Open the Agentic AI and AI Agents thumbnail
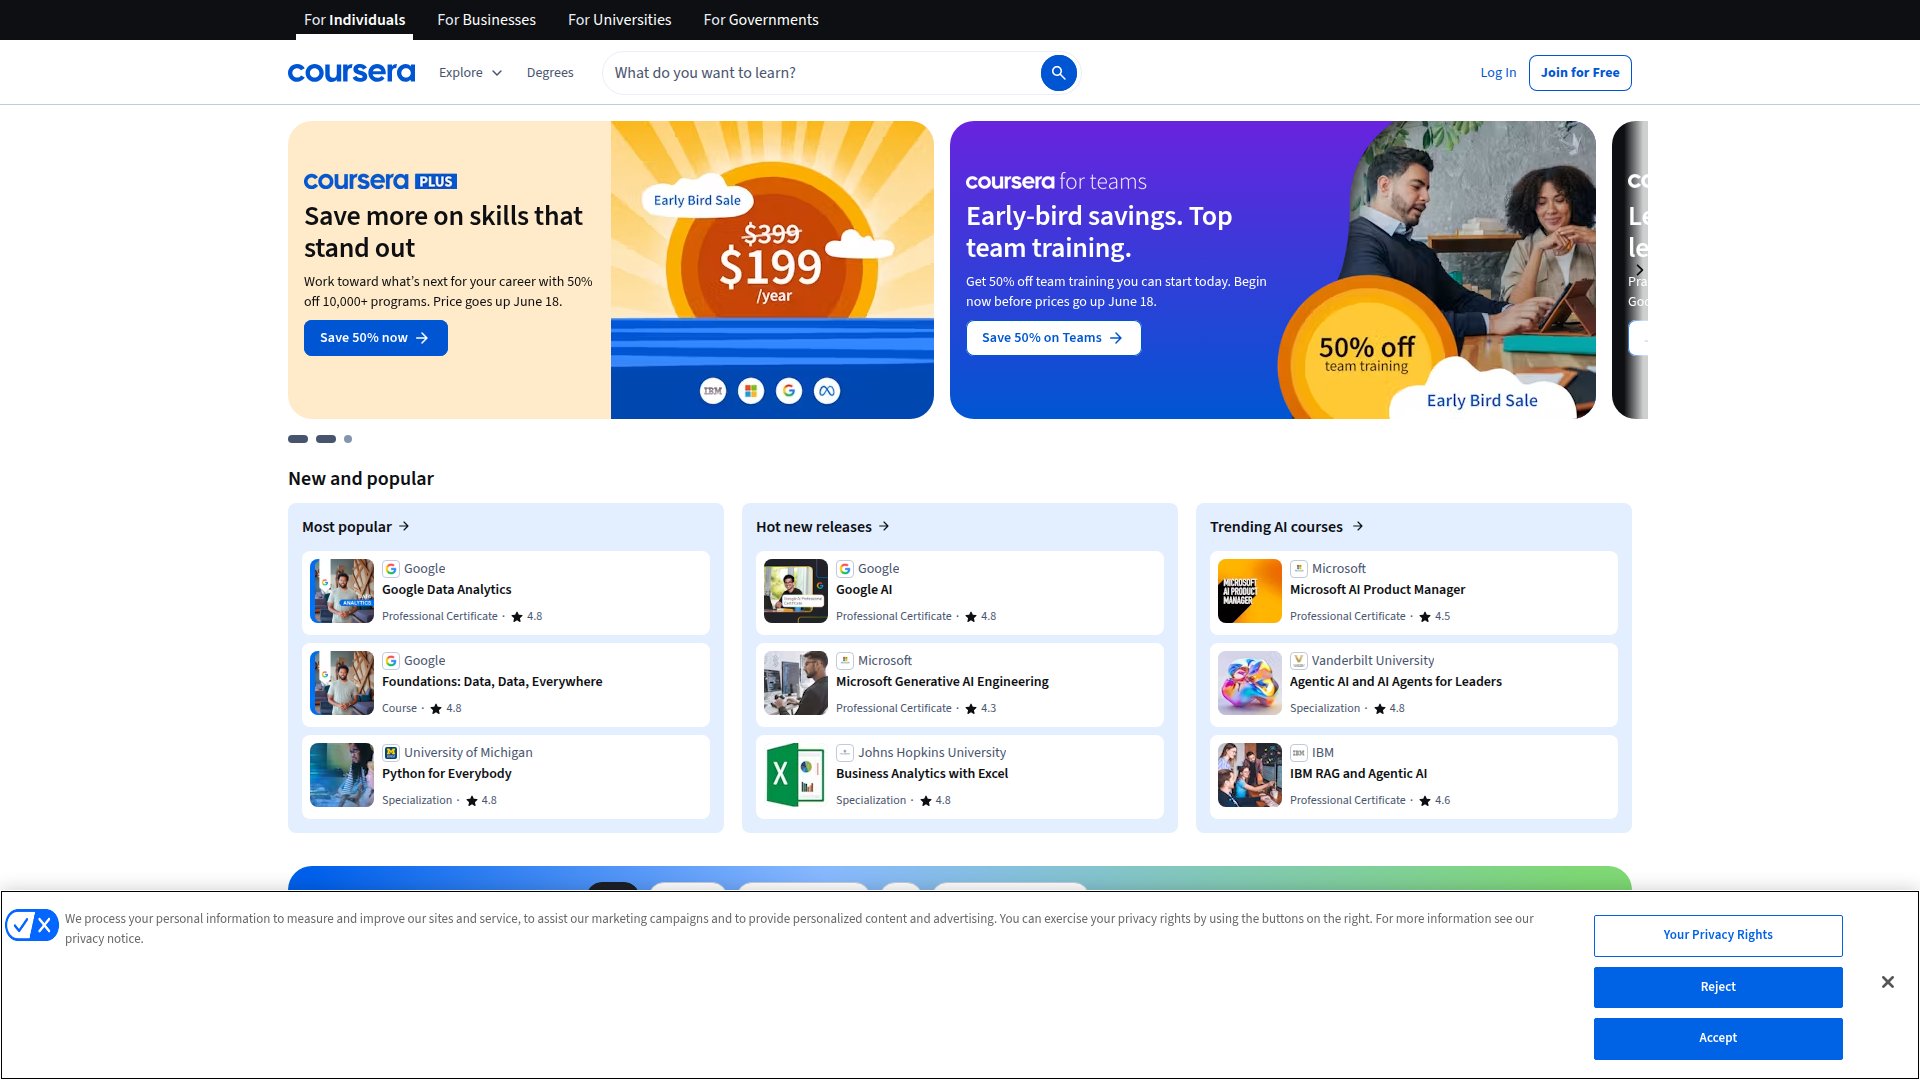 1250,683
